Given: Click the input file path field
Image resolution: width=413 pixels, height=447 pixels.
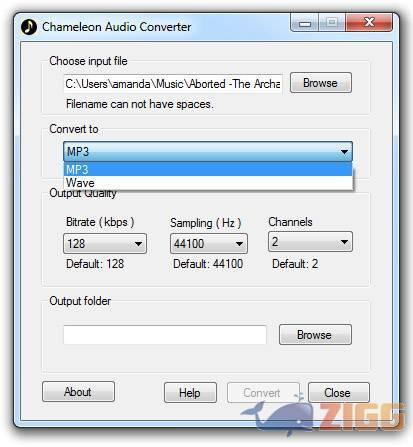Looking at the screenshot, I should [173, 83].
